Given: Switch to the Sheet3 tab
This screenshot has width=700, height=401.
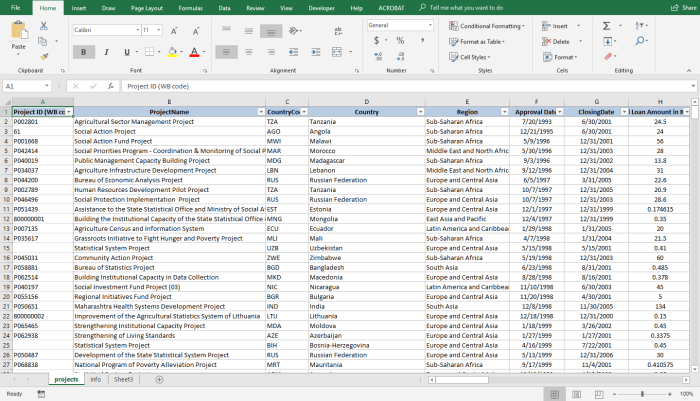Looking at the screenshot, I should pos(123,379).
